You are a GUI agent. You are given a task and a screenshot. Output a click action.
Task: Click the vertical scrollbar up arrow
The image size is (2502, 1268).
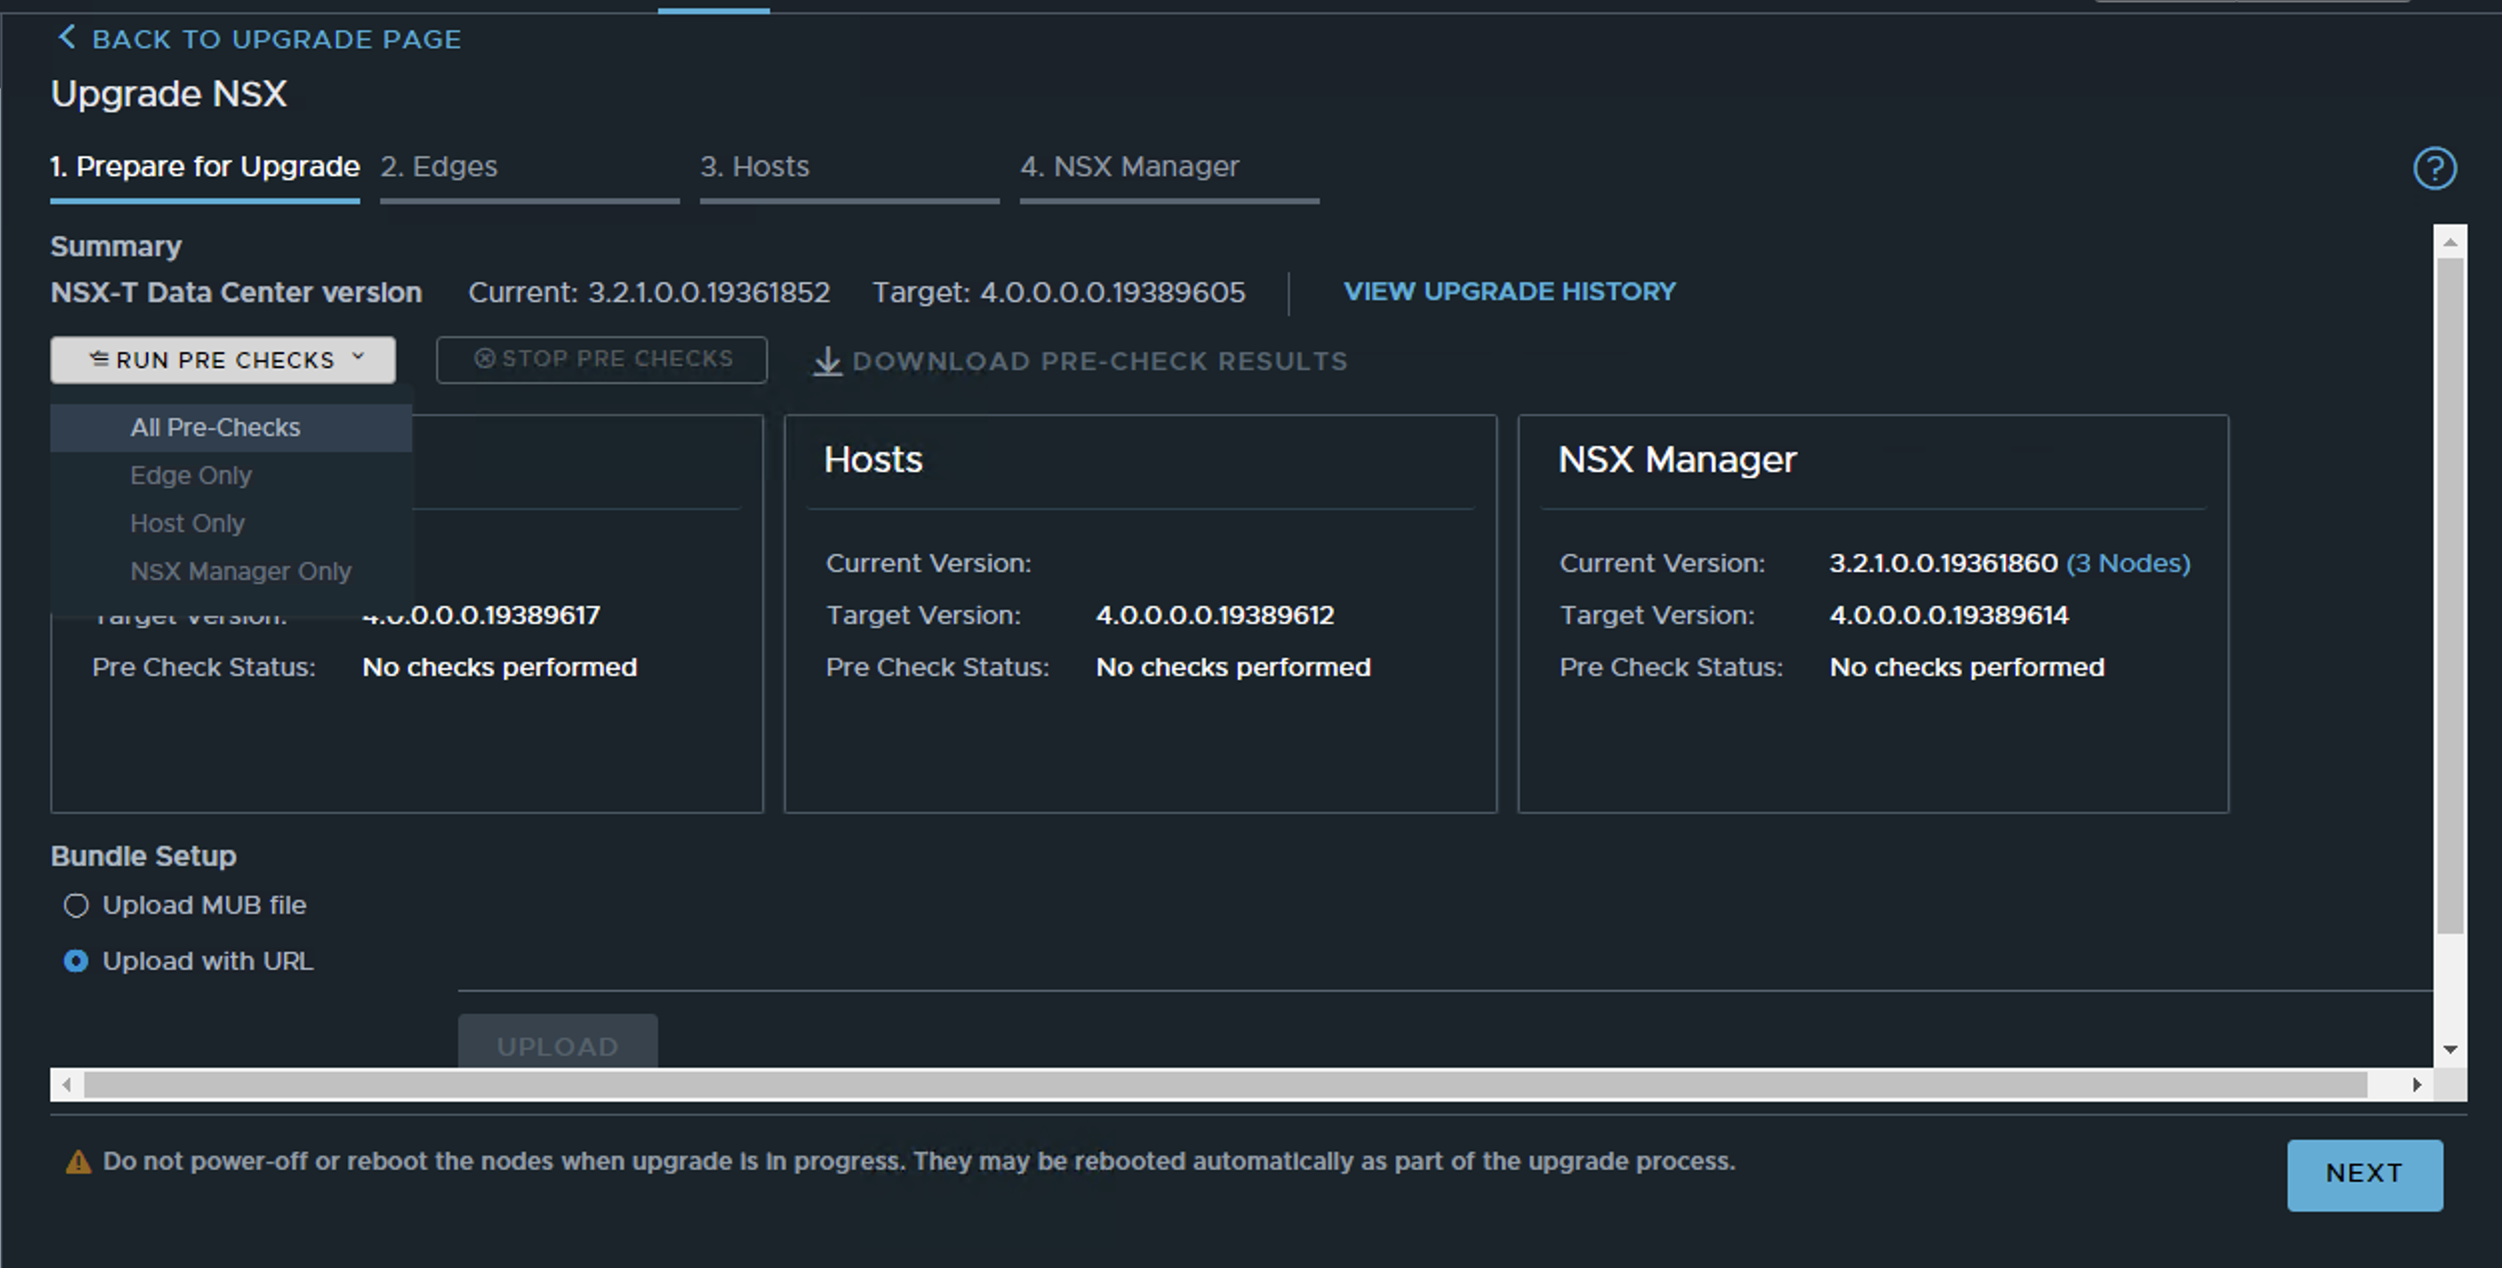pyautogui.click(x=2450, y=242)
